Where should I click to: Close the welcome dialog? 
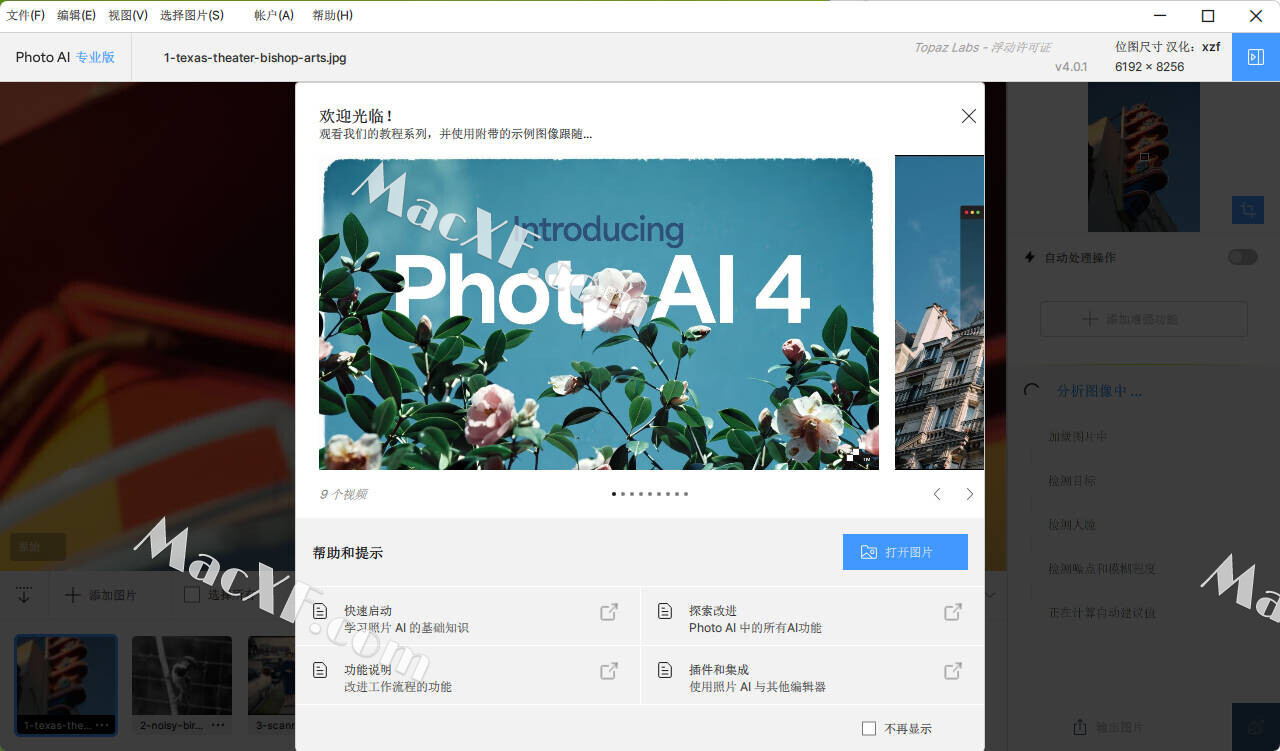tap(968, 116)
